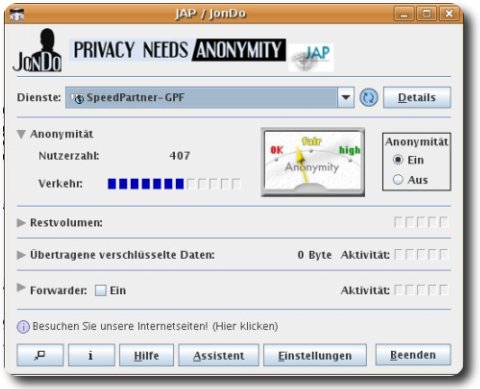Image resolution: width=480 pixels, height=389 pixels.
Task: Open Einstellungen settings
Action: coord(315,355)
